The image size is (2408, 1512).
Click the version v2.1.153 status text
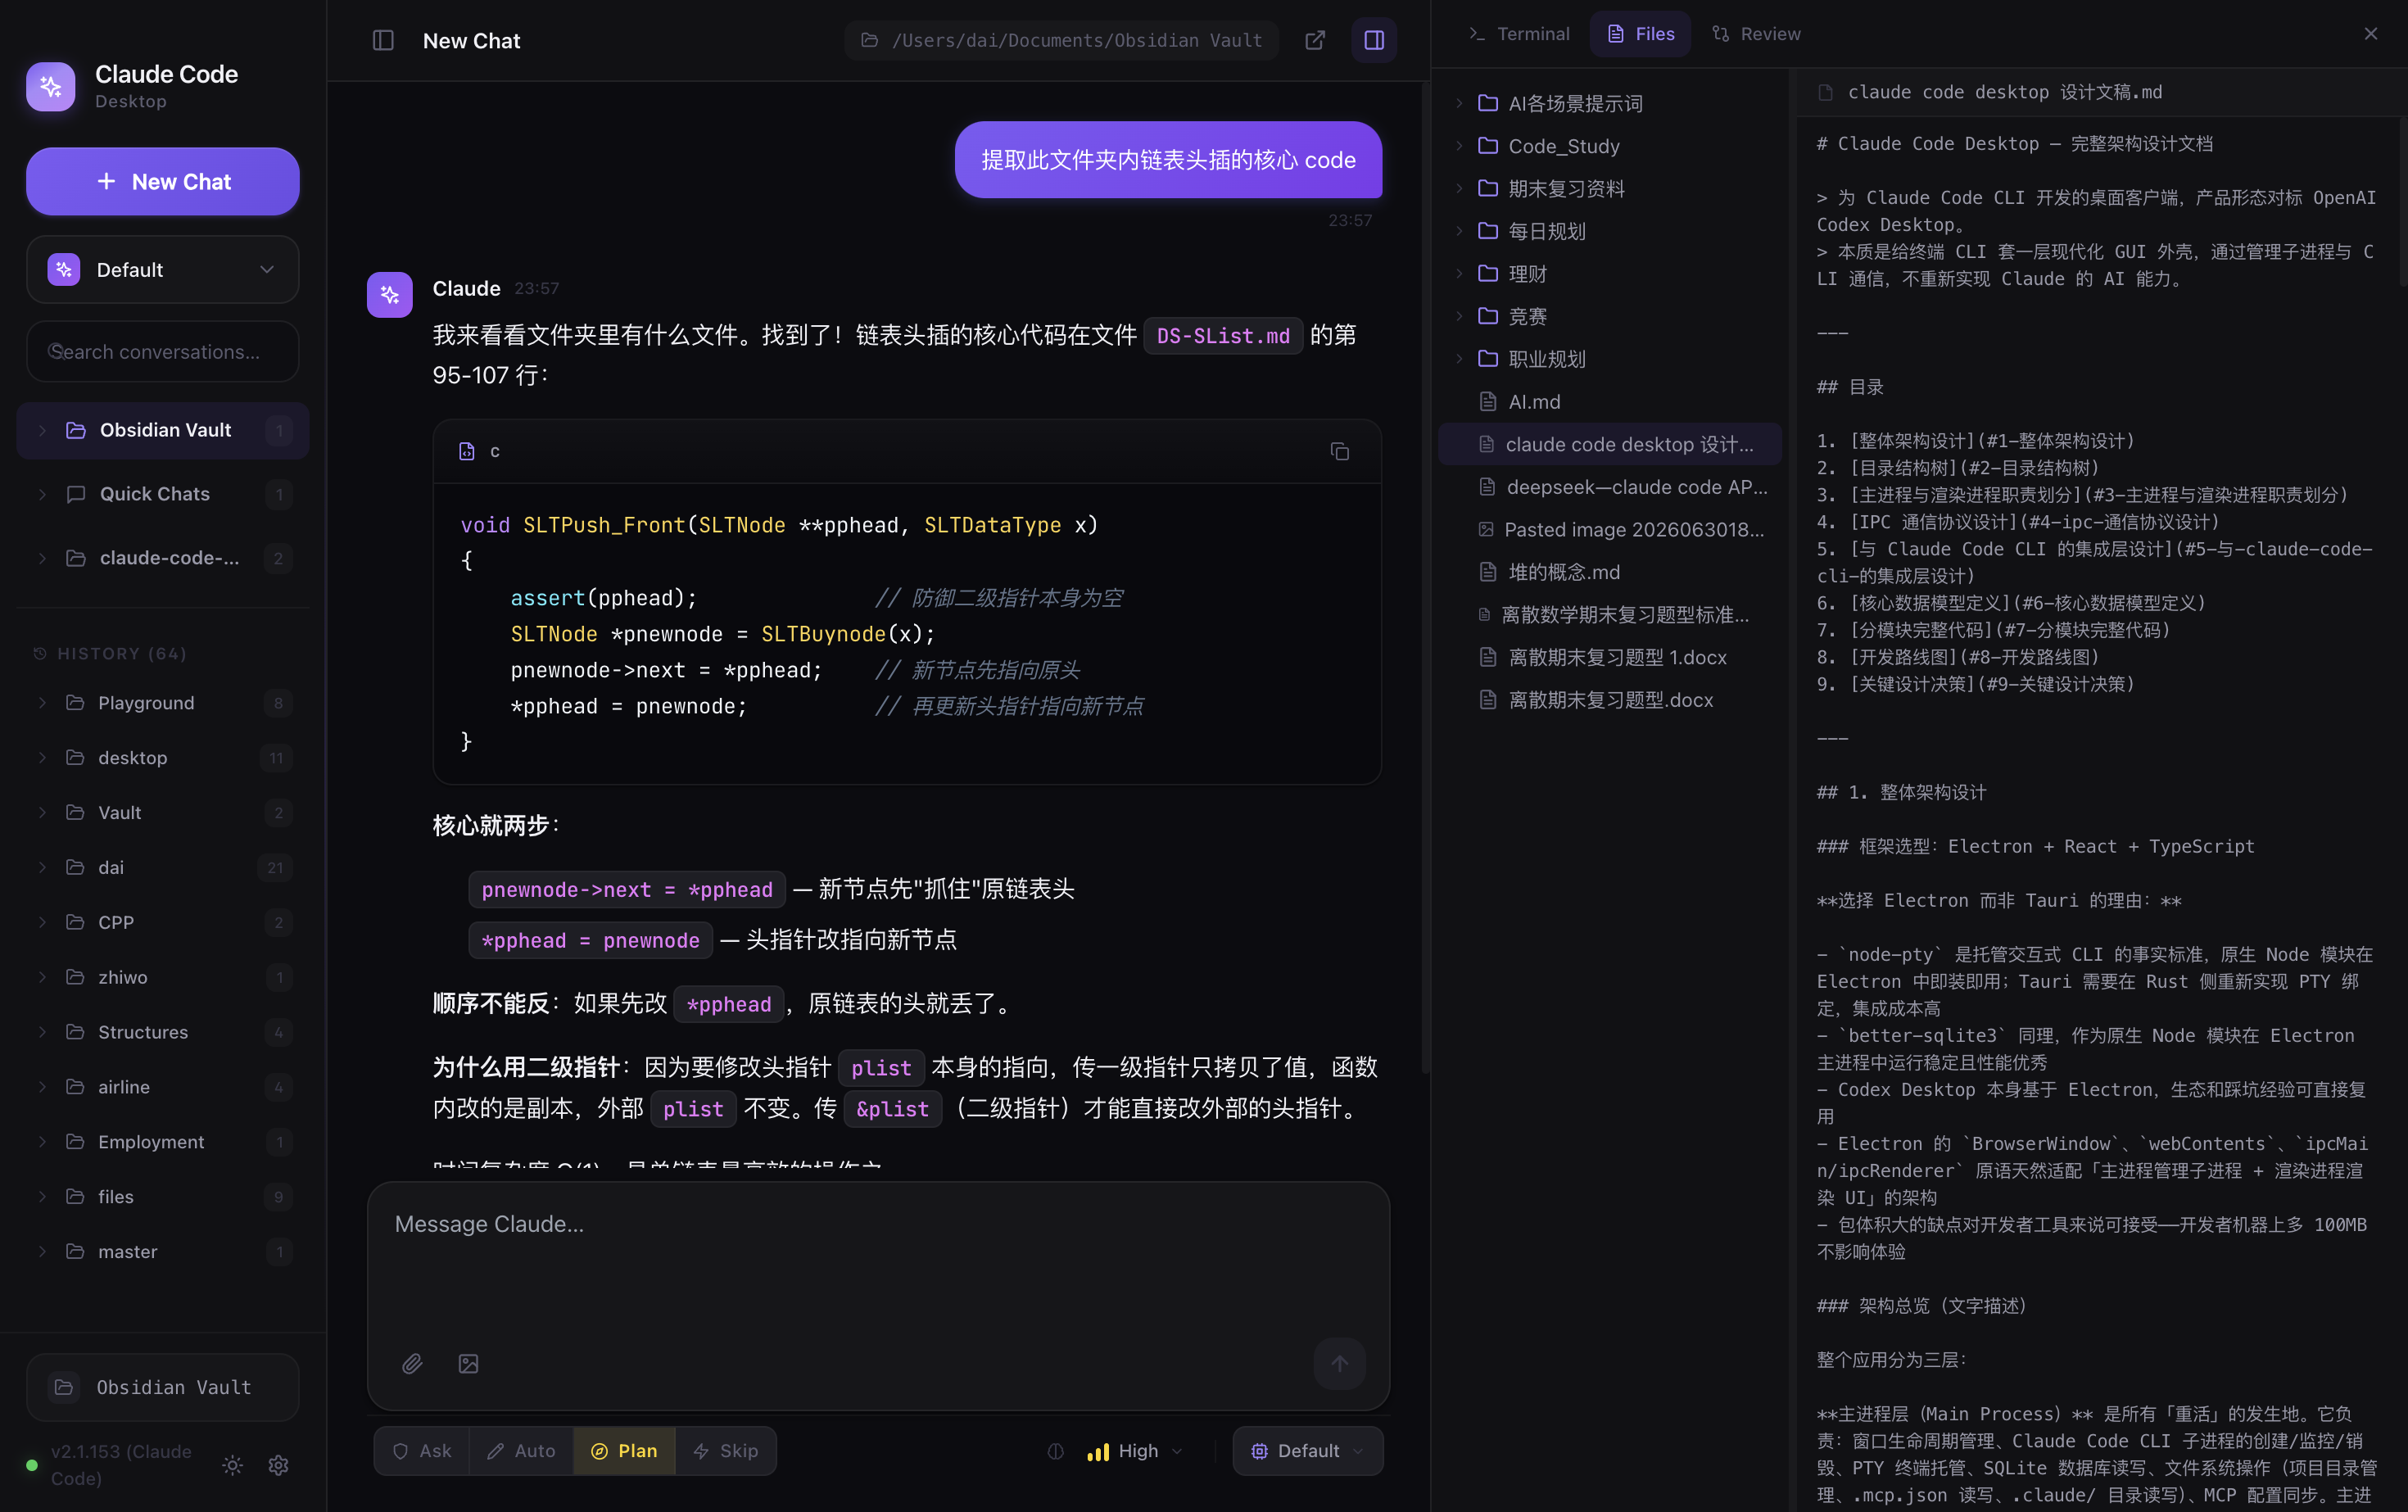121,1465
